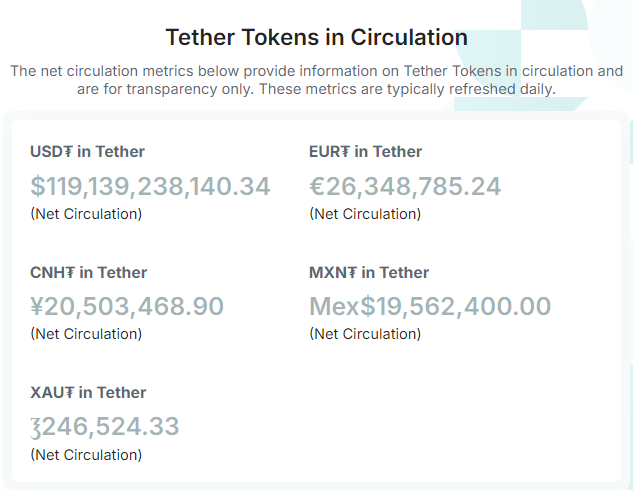633x490 pixels.
Task: Click the 246,524.33 gold circulation value
Action: pos(112,427)
